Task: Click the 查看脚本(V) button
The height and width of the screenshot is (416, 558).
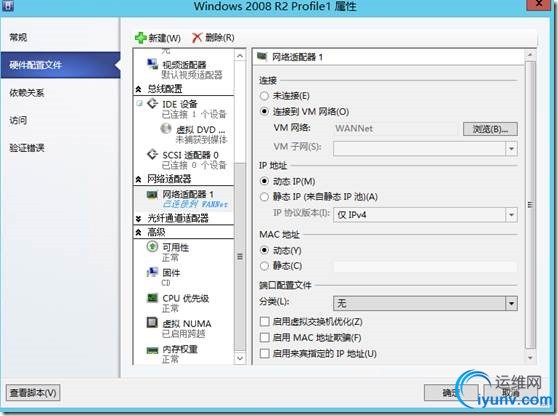Action: [x=33, y=393]
